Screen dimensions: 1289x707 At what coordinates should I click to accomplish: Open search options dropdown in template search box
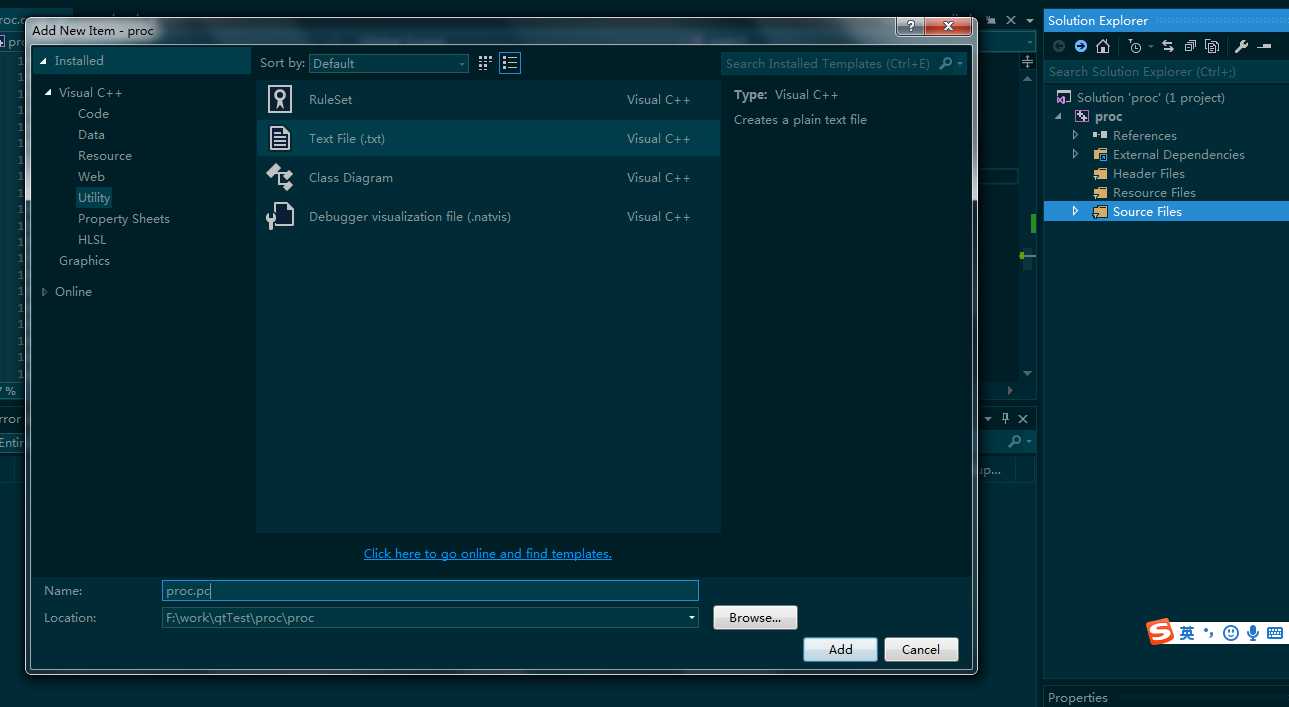960,63
